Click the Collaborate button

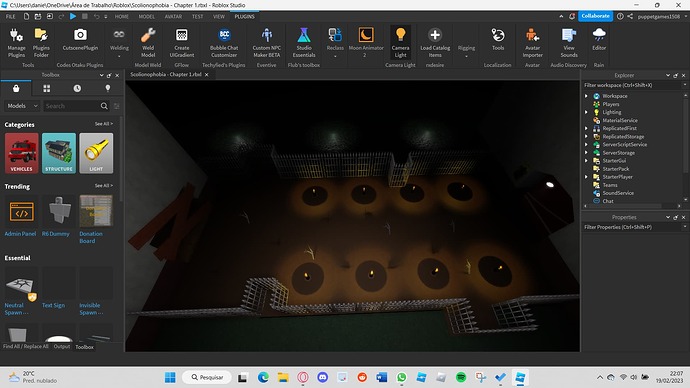click(595, 16)
